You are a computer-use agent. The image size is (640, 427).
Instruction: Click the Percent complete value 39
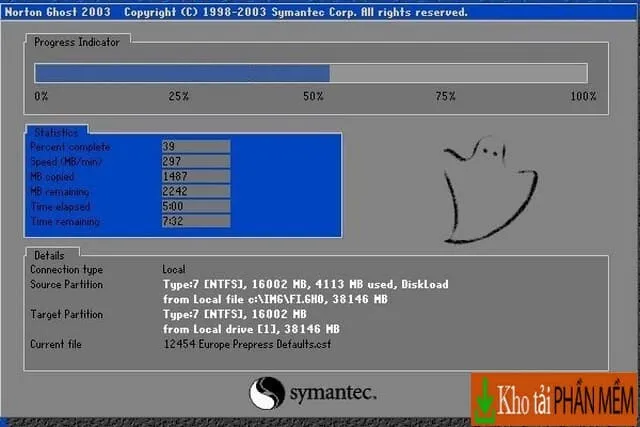(x=196, y=146)
